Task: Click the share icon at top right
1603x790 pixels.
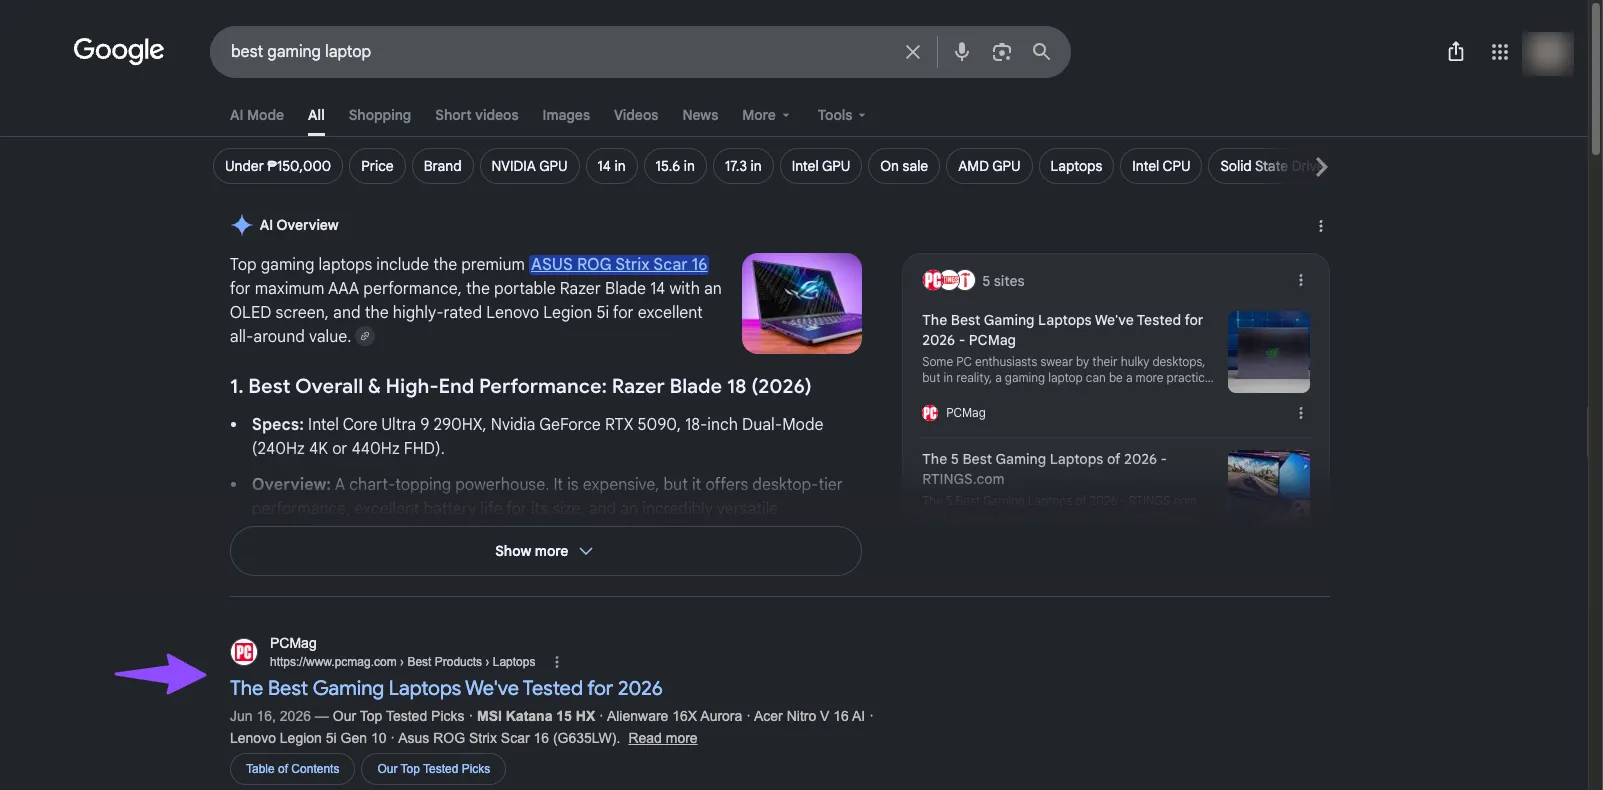Action: [1456, 52]
